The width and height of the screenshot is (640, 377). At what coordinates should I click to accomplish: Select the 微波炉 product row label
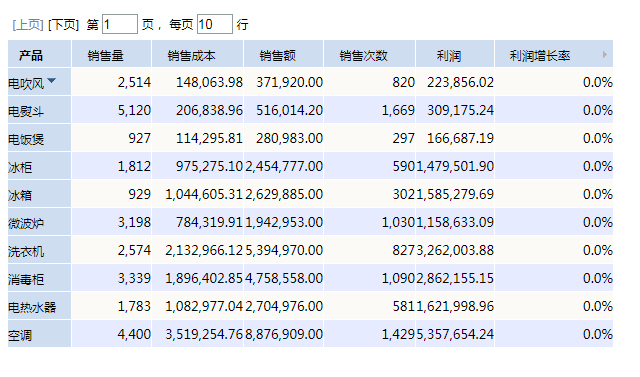coord(26,224)
